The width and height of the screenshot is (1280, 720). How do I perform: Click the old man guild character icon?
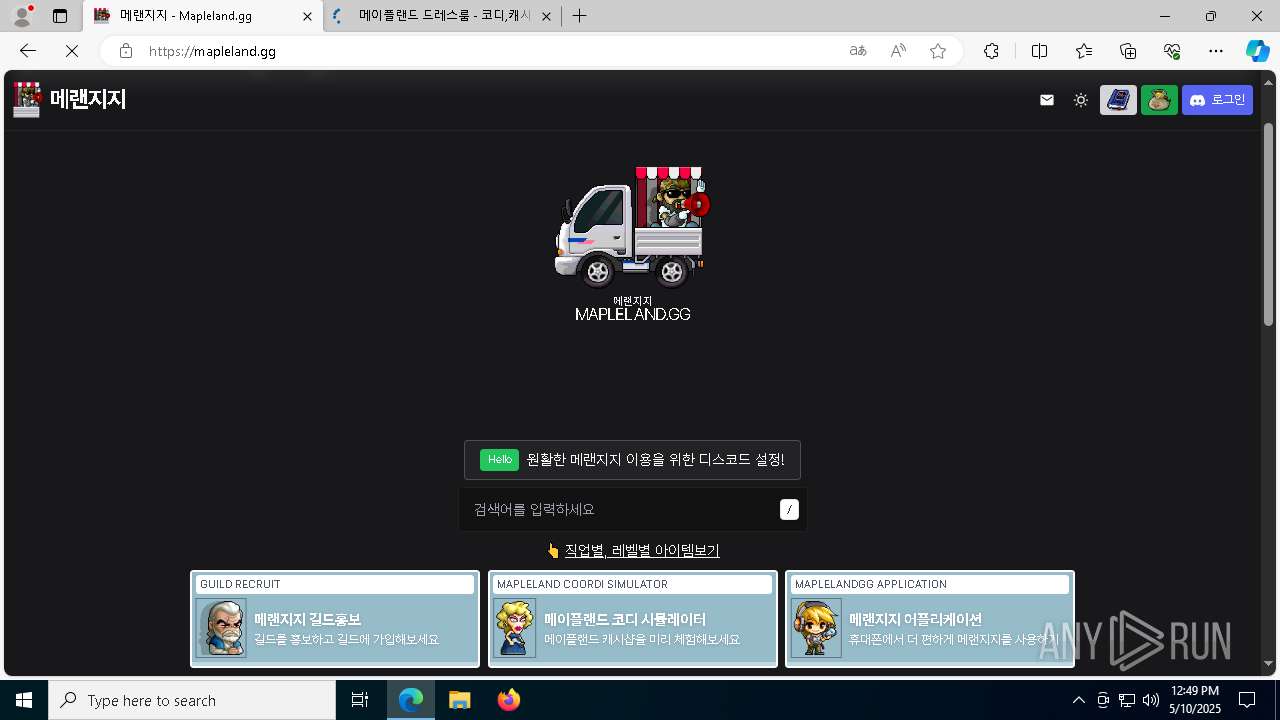(221, 628)
